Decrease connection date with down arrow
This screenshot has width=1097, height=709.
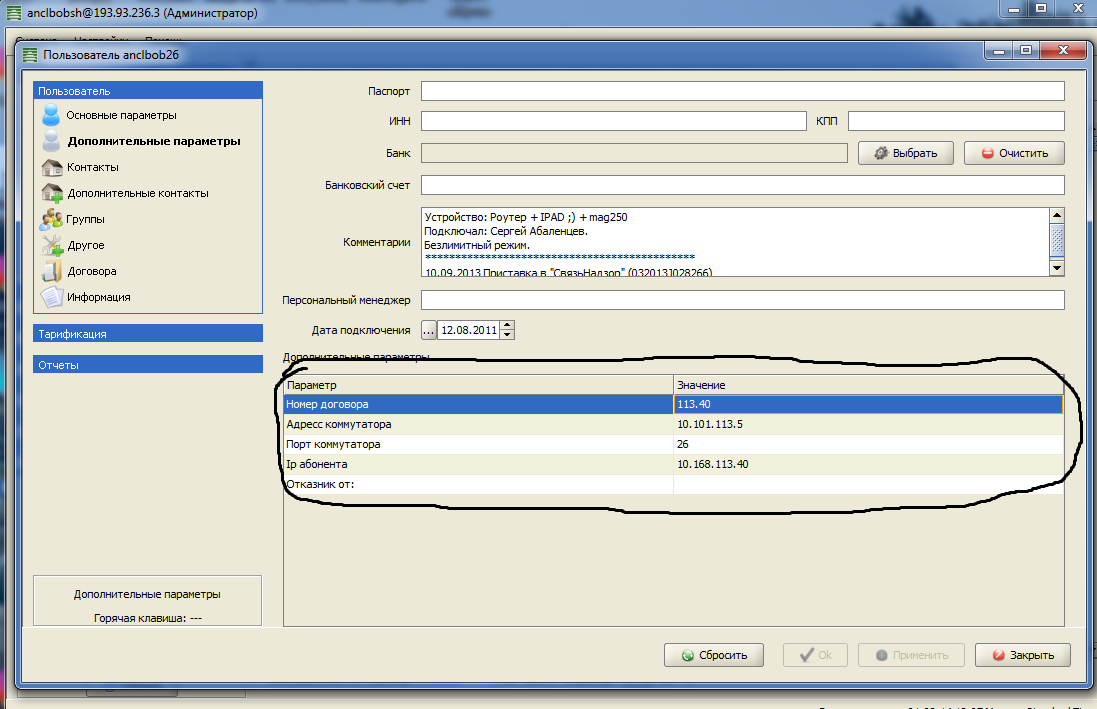[x=507, y=335]
